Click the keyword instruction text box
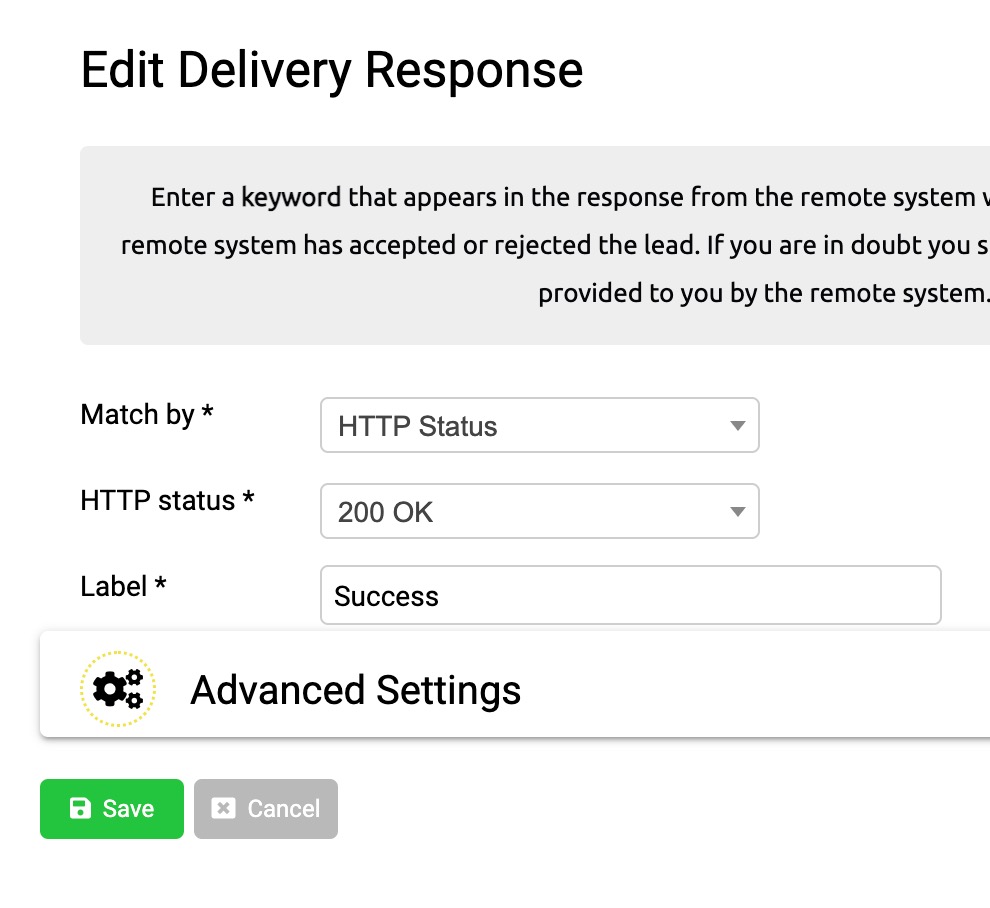 click(x=535, y=244)
